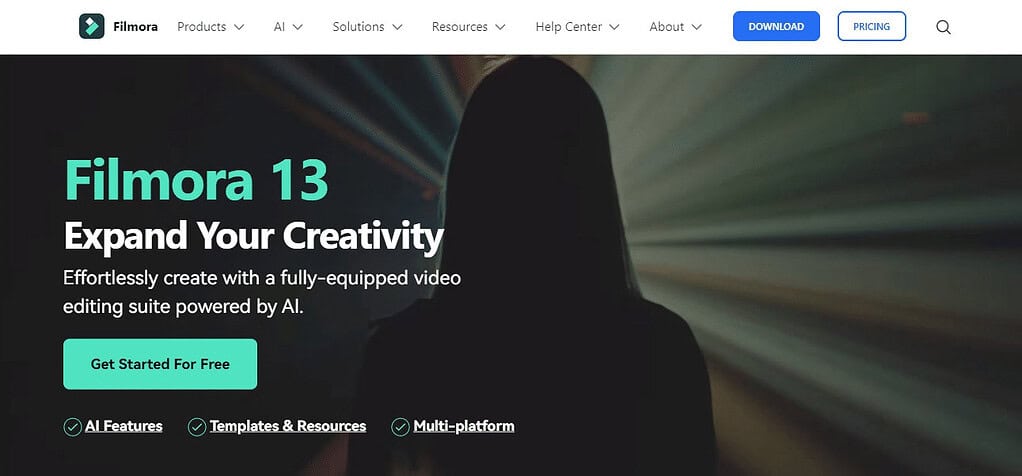Open the AI menu item
This screenshot has width=1022, height=476.
tap(279, 27)
